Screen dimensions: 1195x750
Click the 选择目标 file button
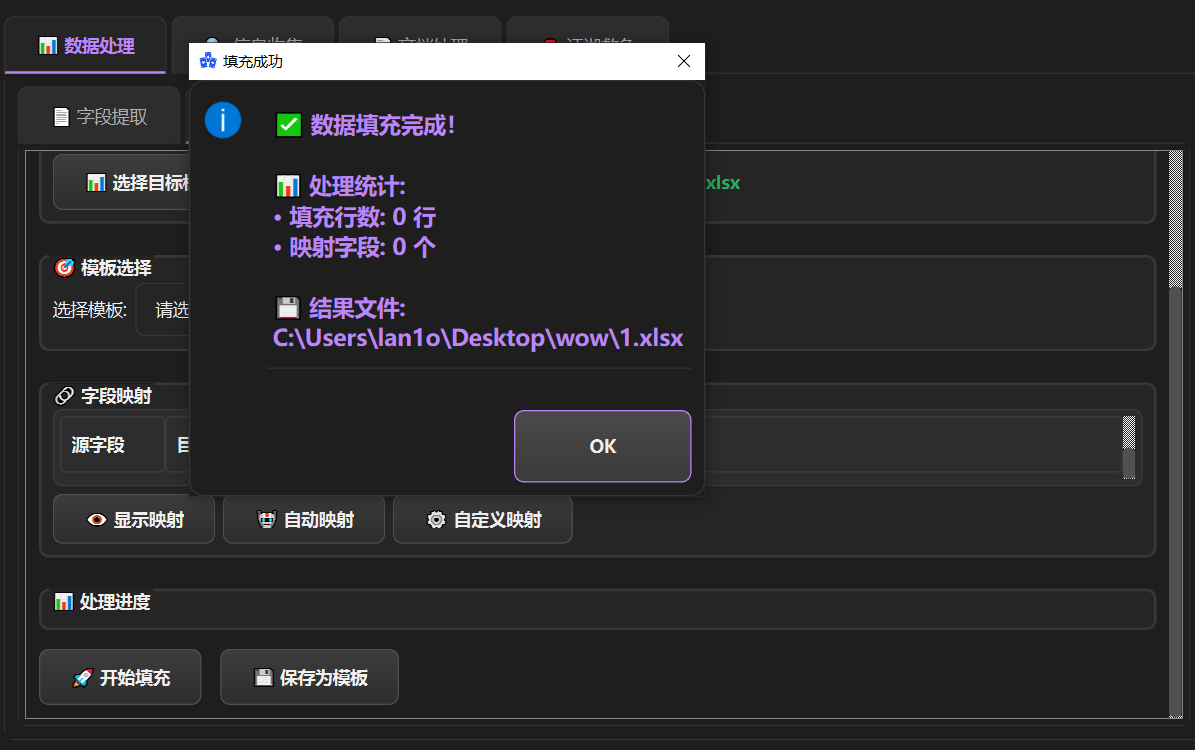click(x=122, y=183)
